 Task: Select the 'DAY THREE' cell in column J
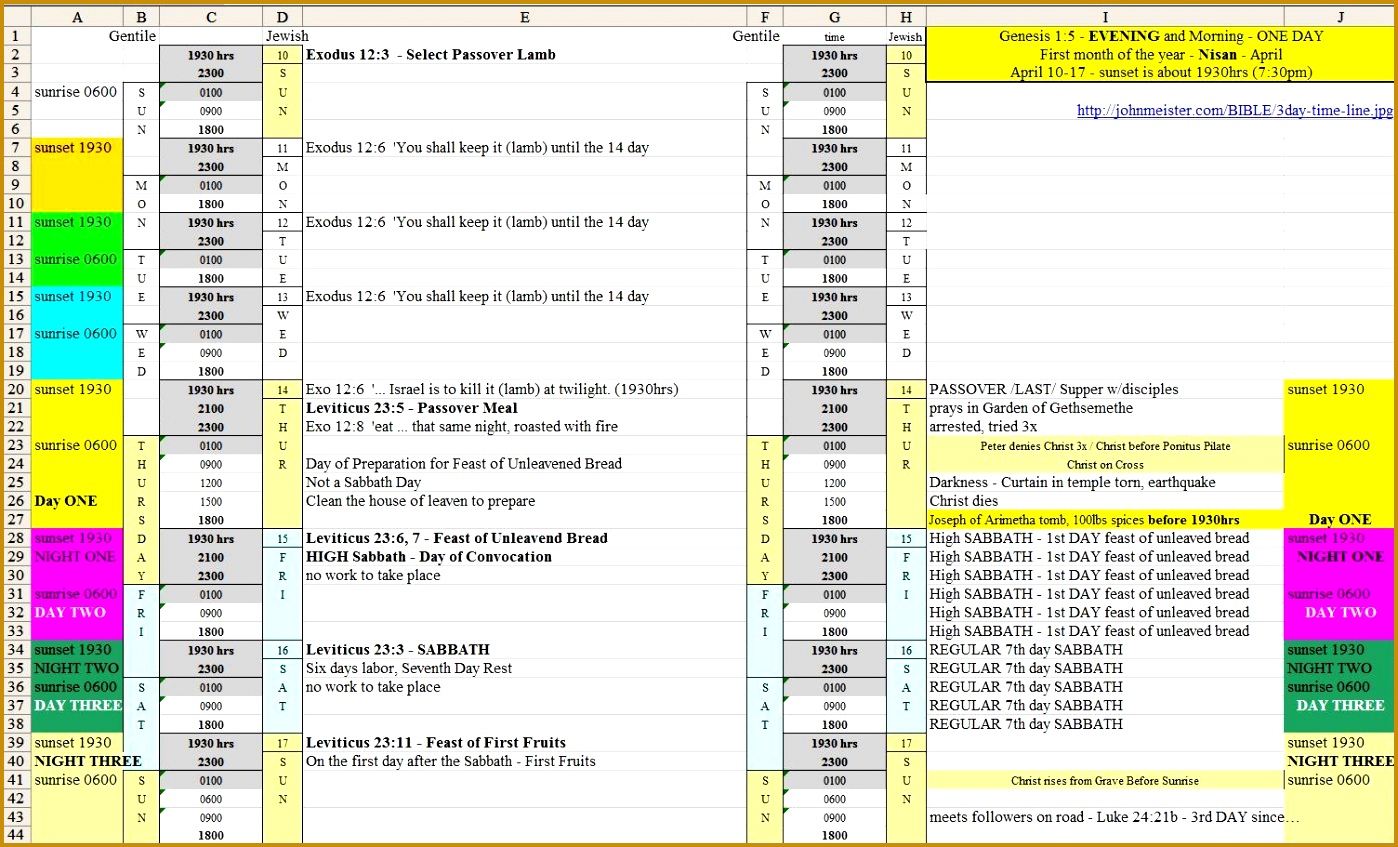coord(1340,705)
